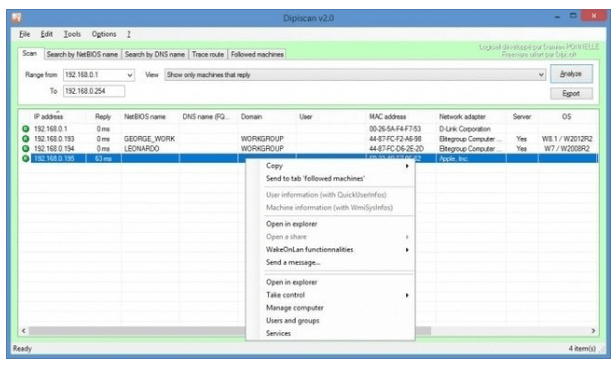Image resolution: width=614 pixels, height=365 pixels.
Task: Open the File menu
Action: 25,34
